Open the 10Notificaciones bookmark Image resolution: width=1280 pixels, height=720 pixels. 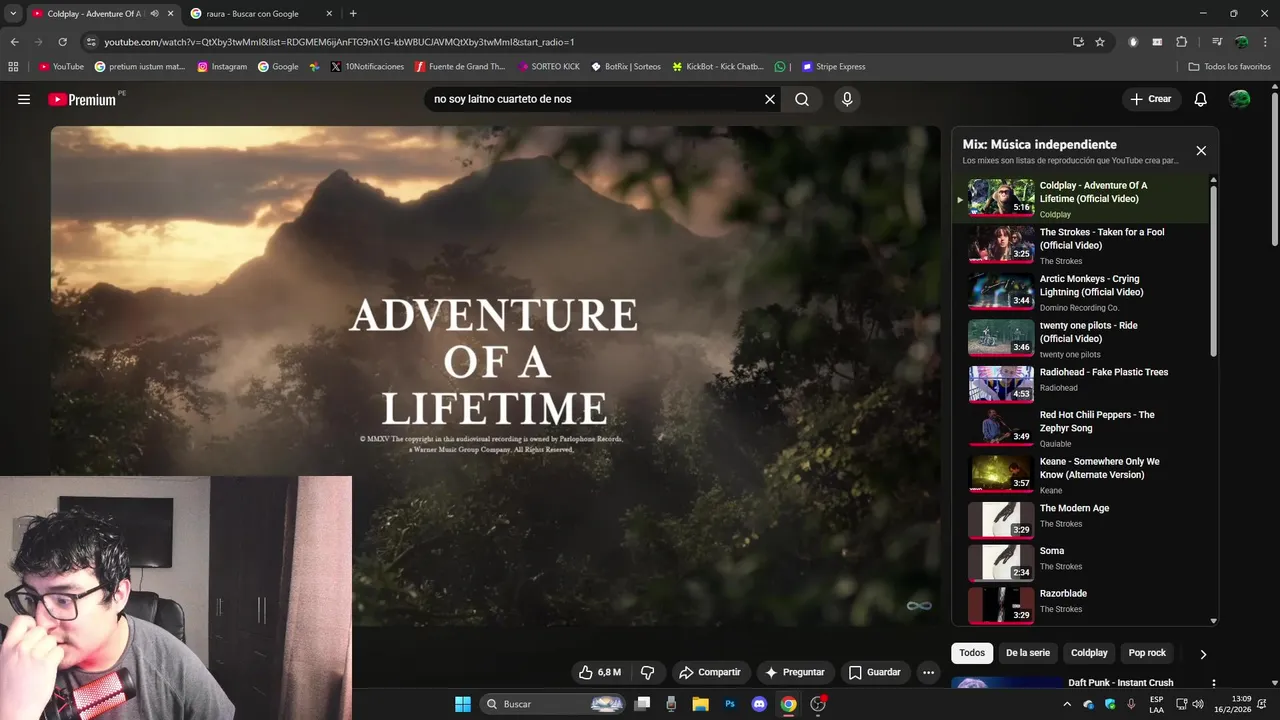367,67
